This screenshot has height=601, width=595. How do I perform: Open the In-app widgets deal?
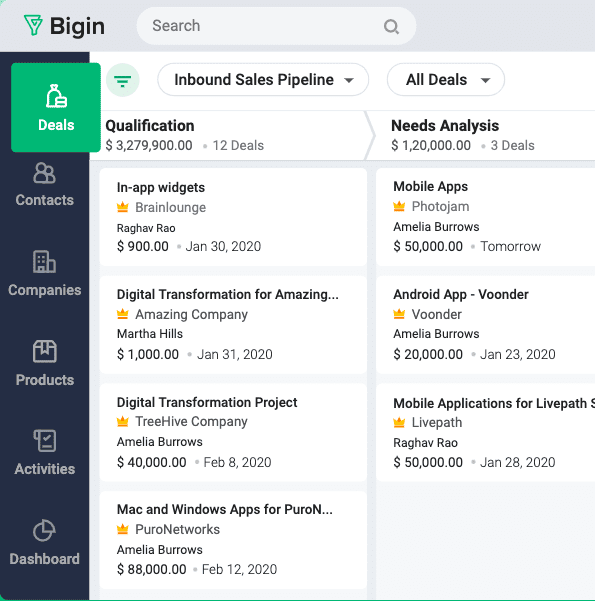(161, 187)
